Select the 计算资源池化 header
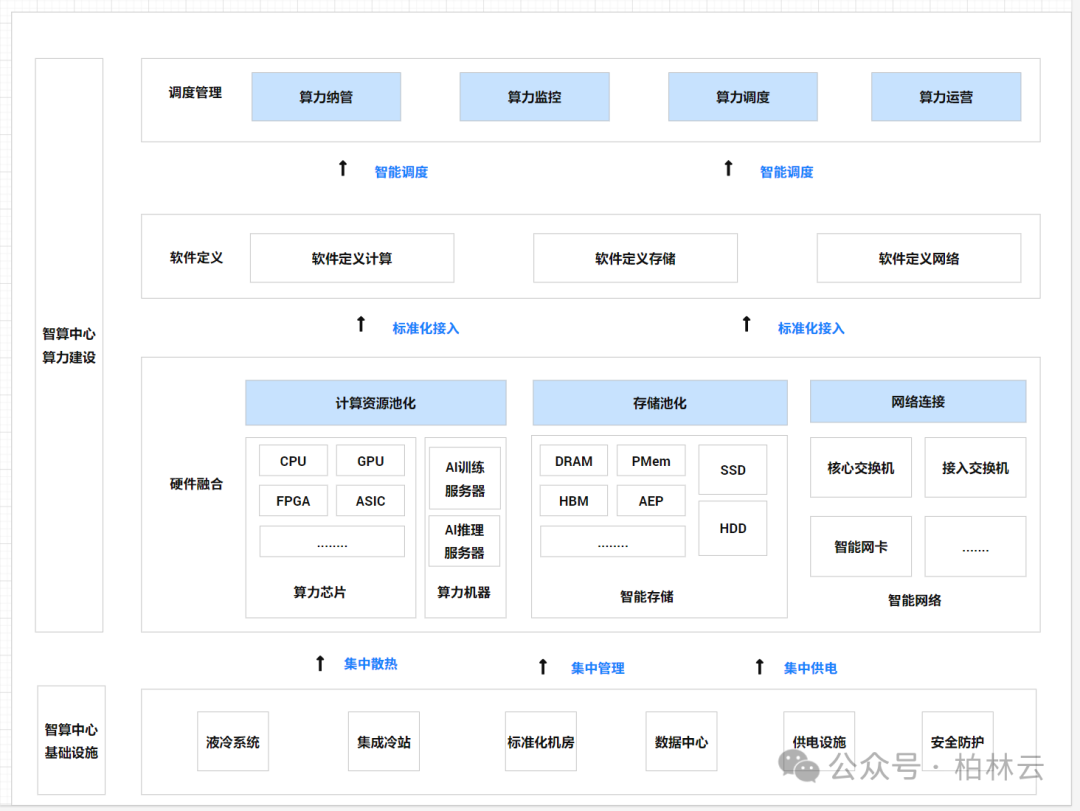The height and width of the screenshot is (811, 1080). coord(375,403)
